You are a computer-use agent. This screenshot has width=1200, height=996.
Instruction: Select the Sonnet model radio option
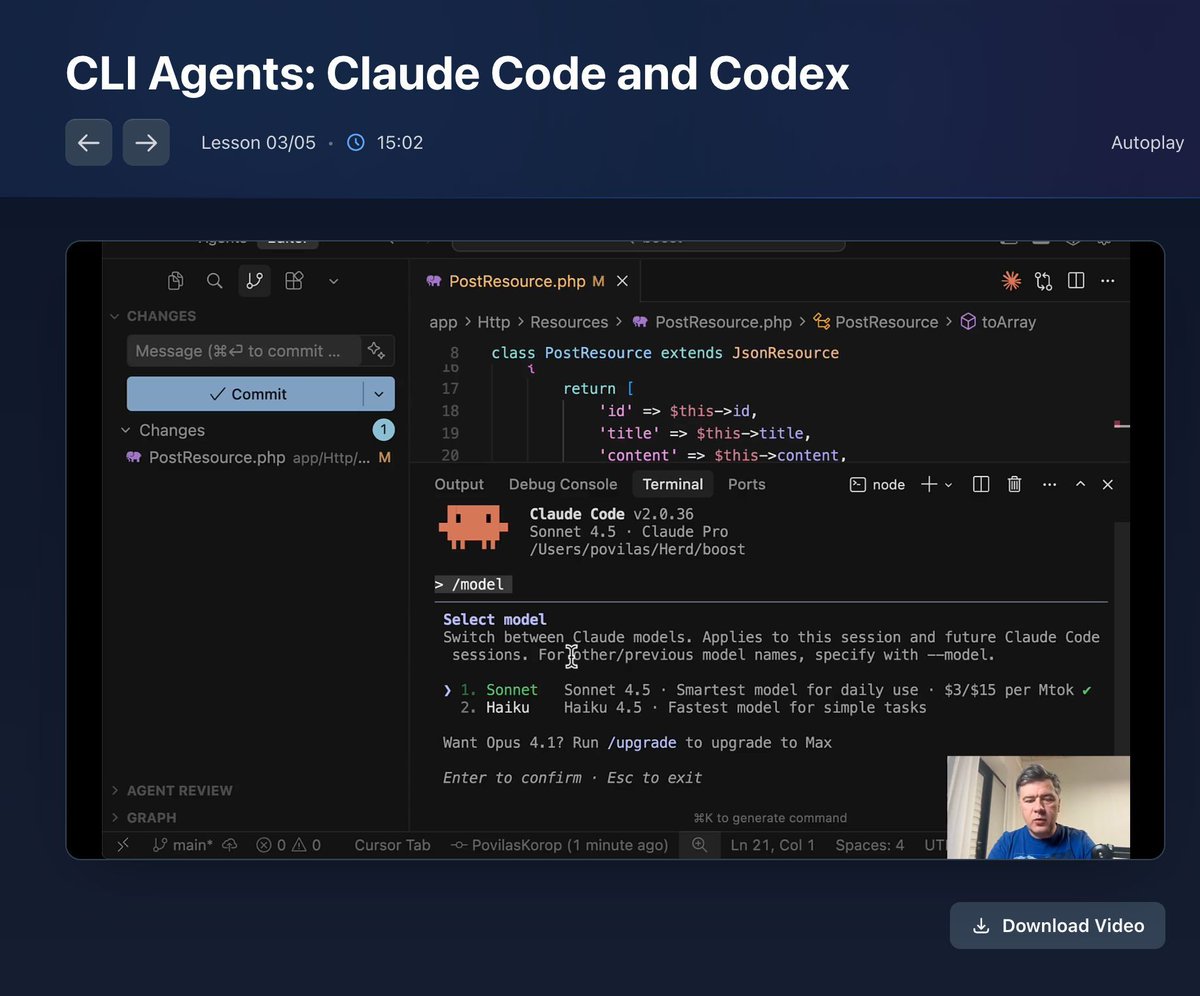tap(511, 689)
